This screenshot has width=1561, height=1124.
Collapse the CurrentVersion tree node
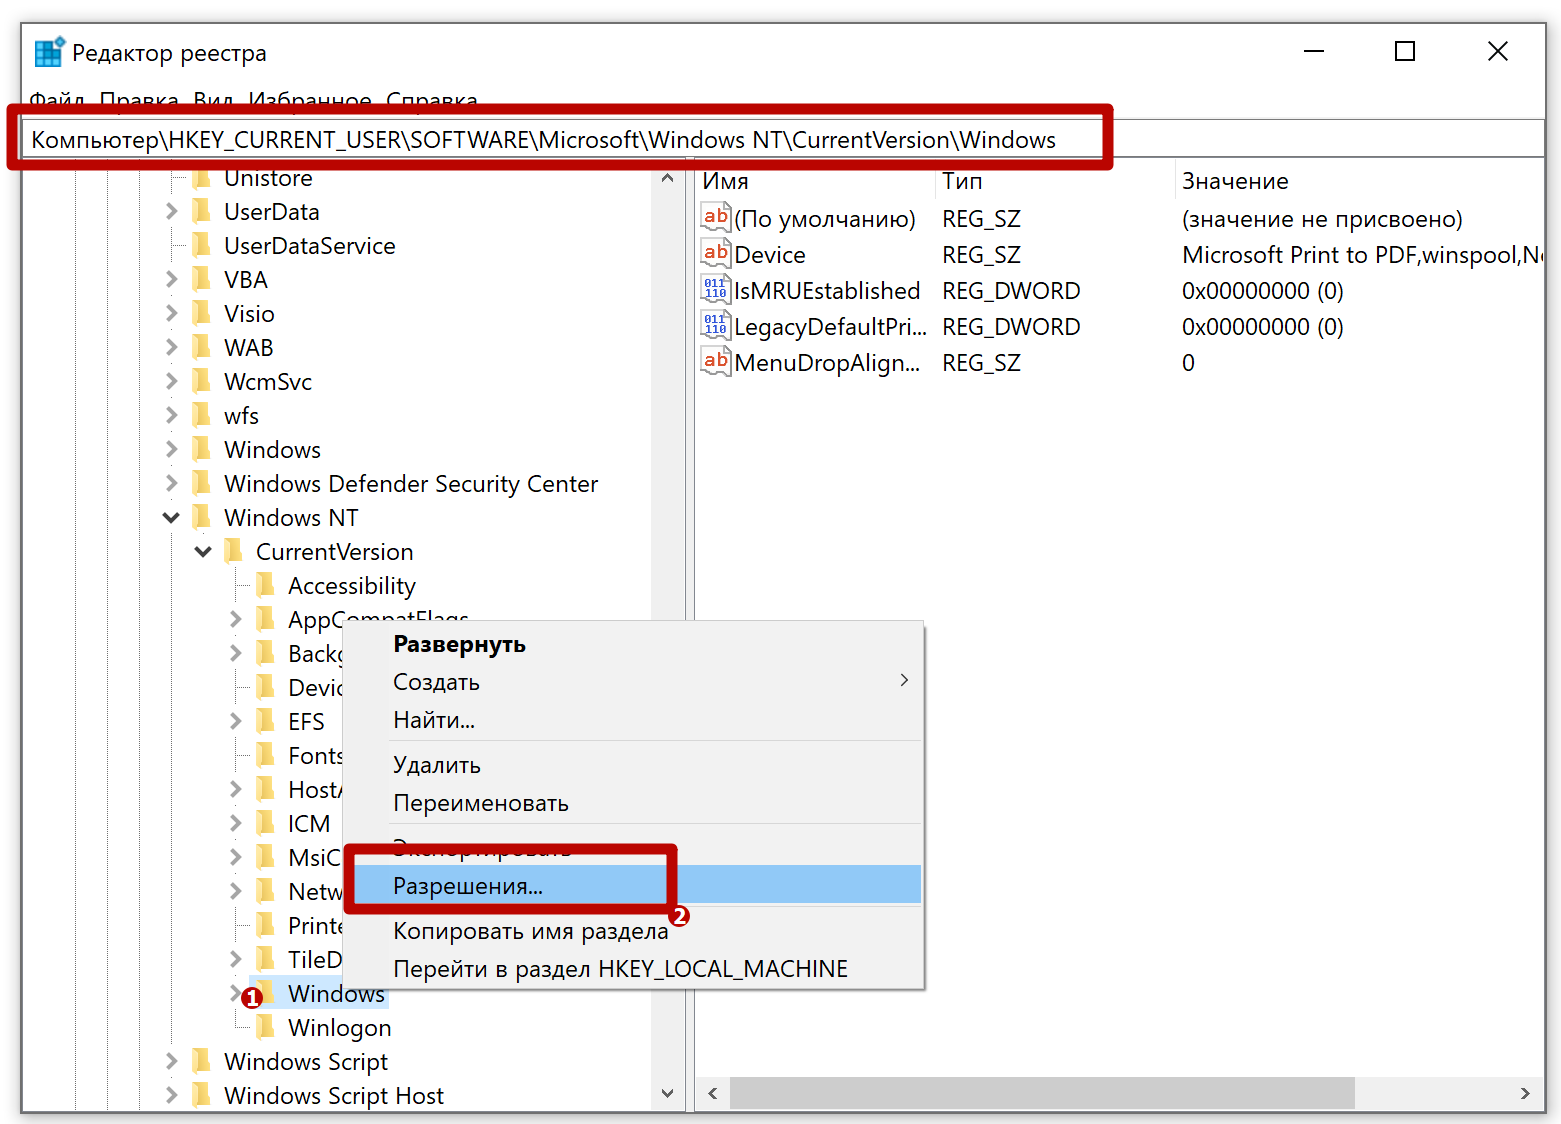203,552
